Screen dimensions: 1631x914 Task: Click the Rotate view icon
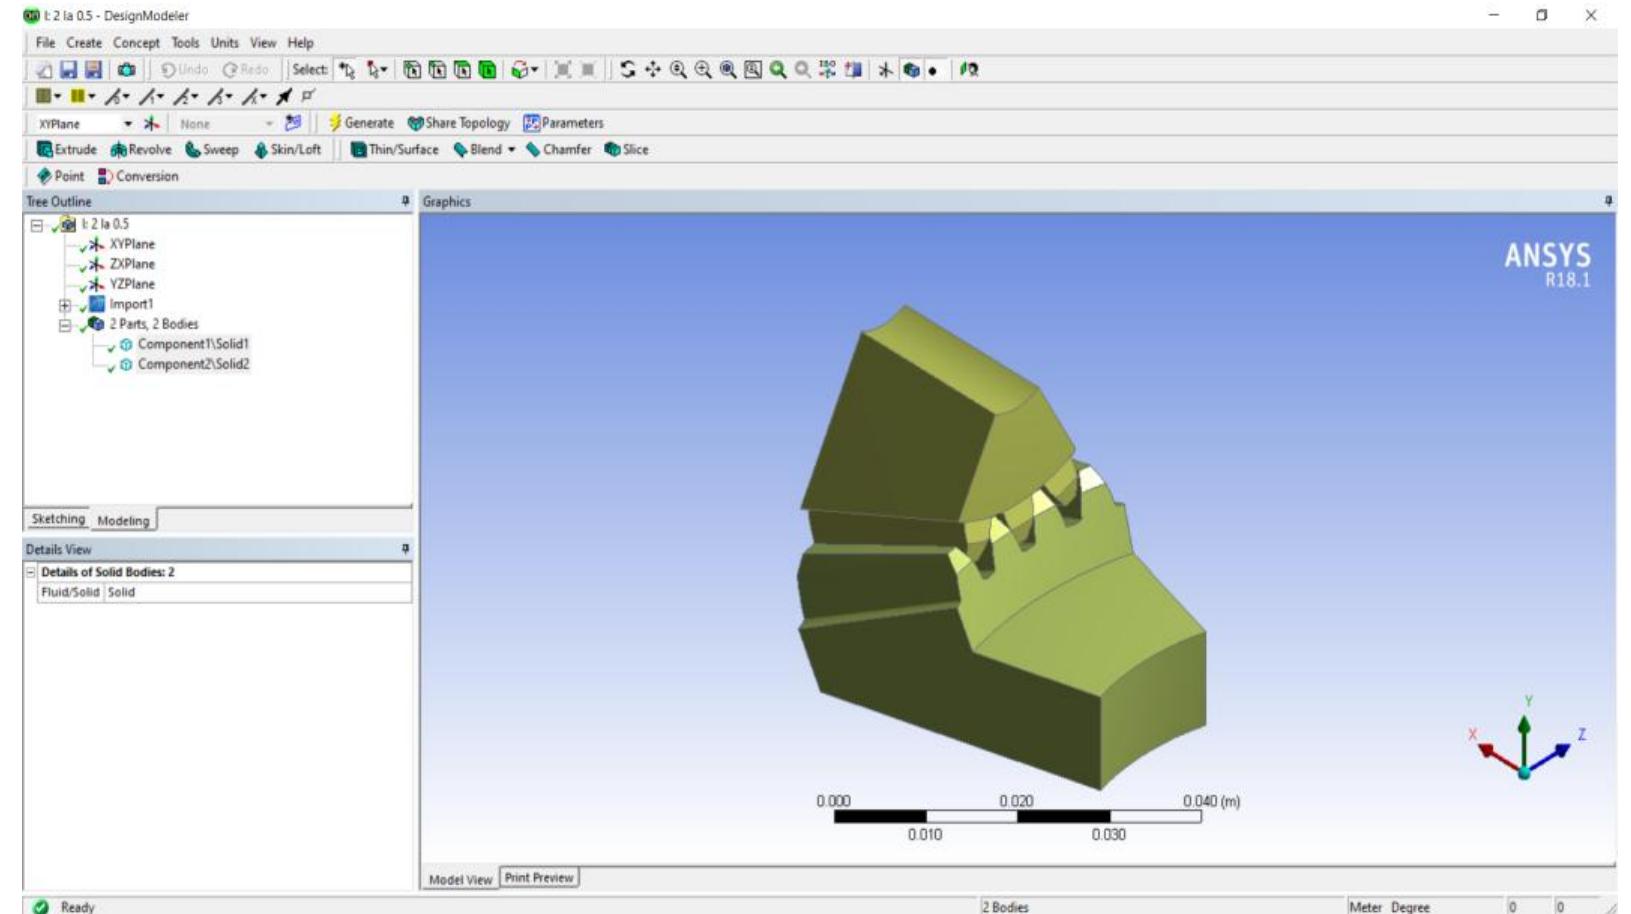coord(627,70)
